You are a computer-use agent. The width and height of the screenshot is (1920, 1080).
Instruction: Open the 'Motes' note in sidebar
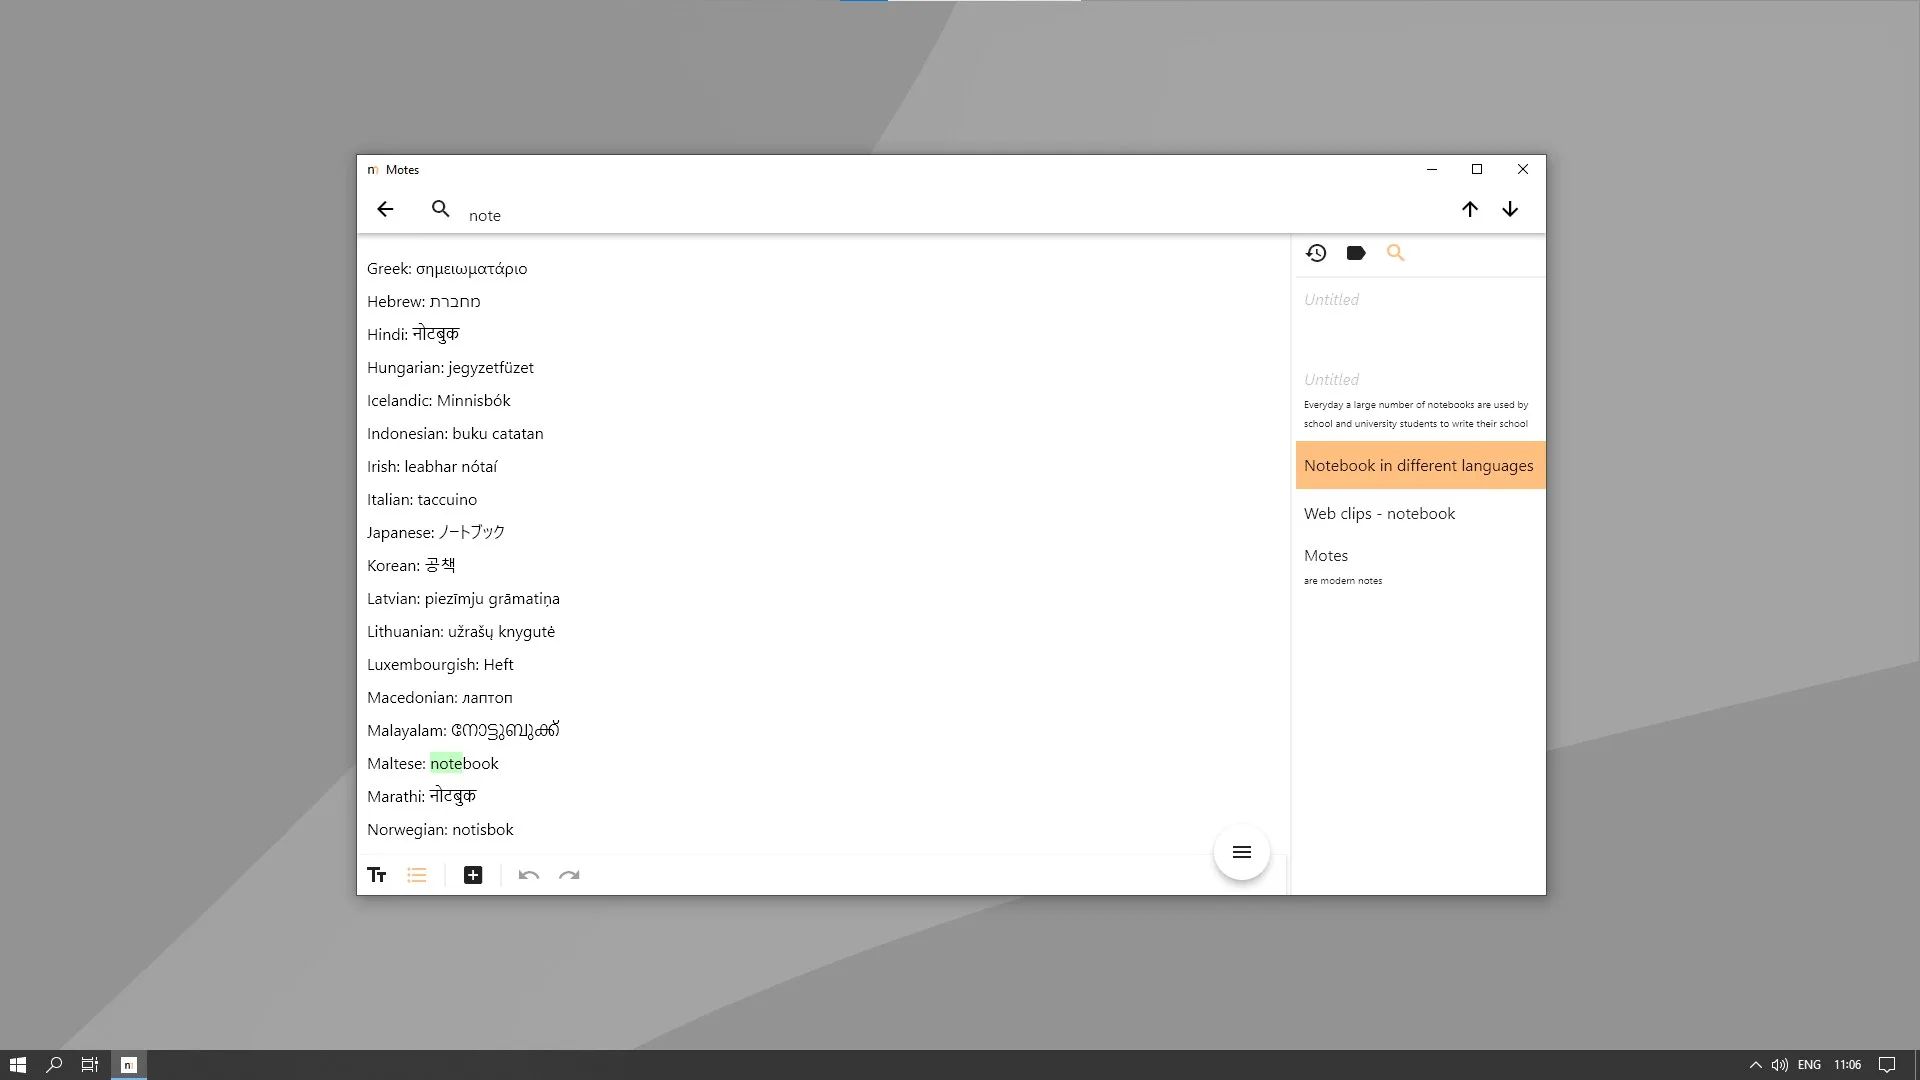click(x=1420, y=566)
